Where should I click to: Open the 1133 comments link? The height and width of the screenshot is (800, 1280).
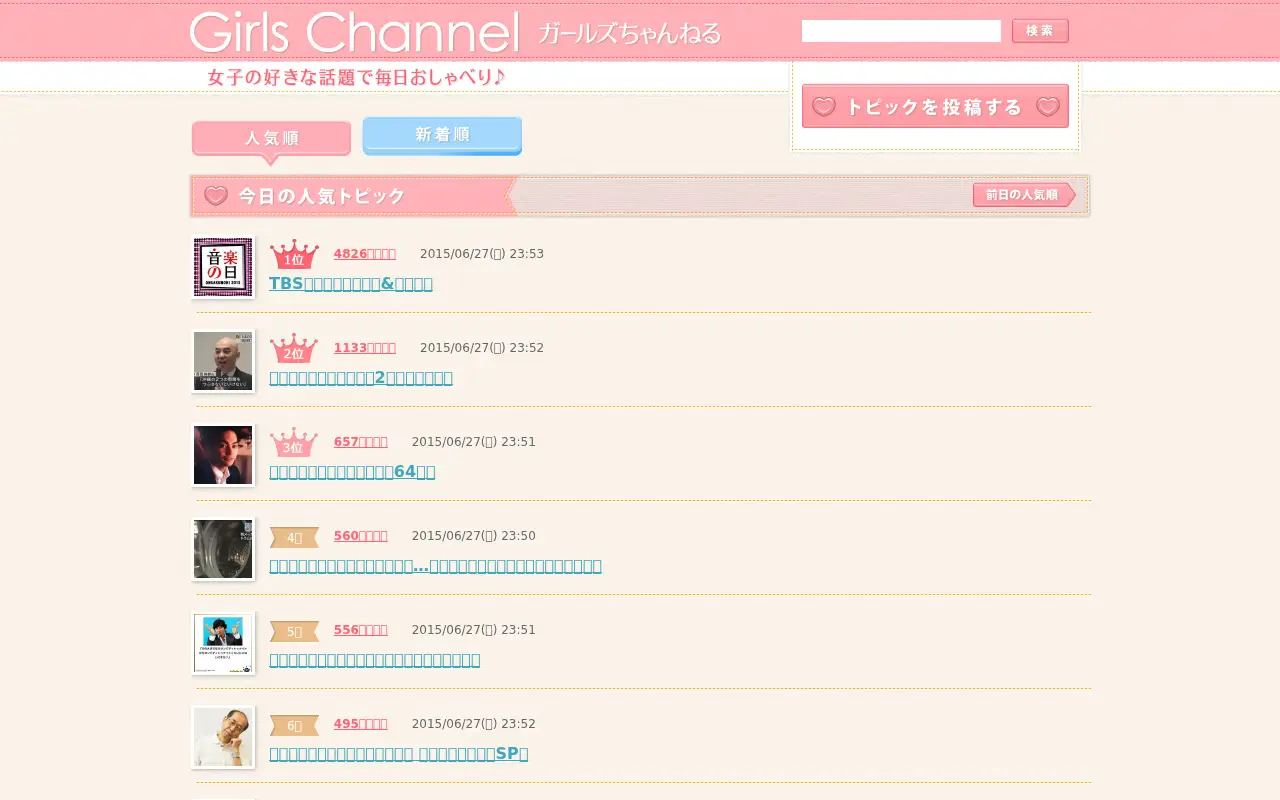point(365,348)
